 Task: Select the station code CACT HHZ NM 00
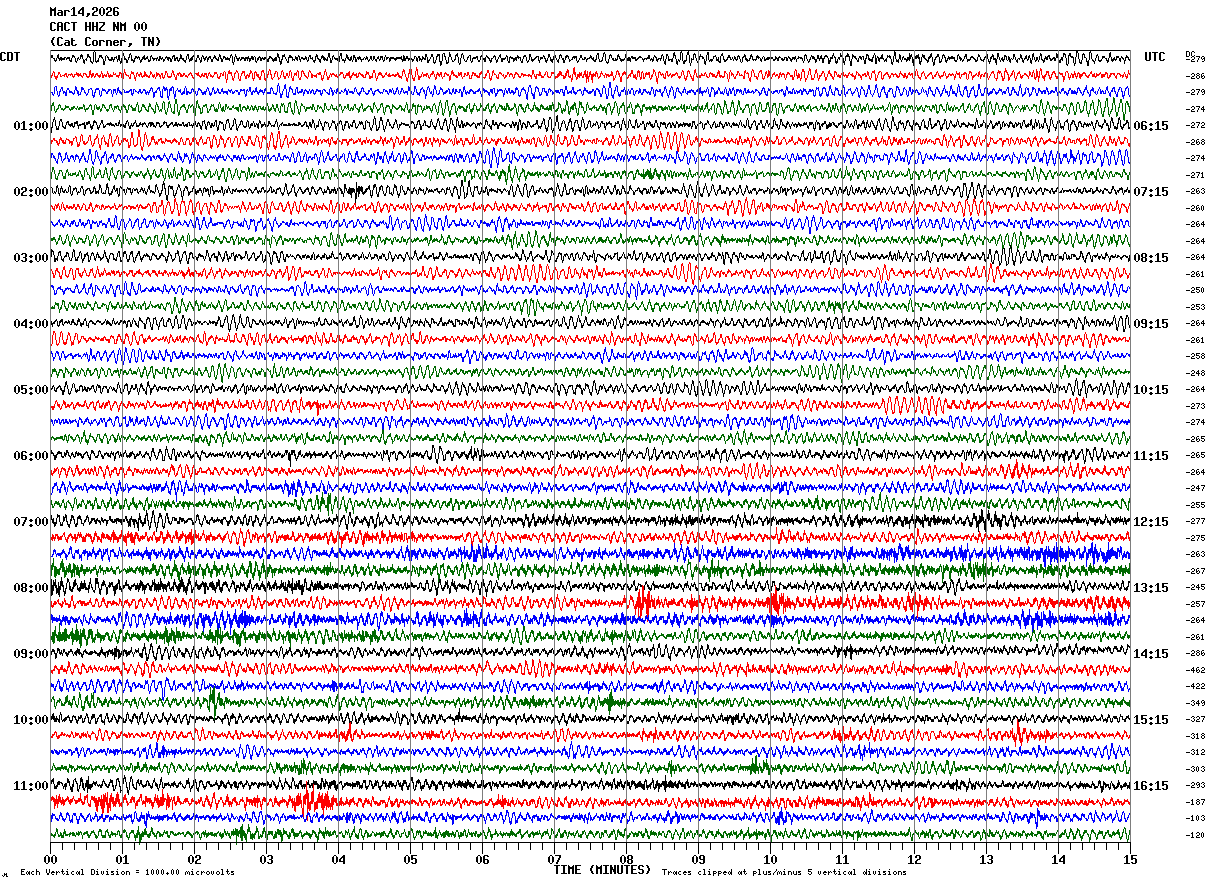click(98, 27)
